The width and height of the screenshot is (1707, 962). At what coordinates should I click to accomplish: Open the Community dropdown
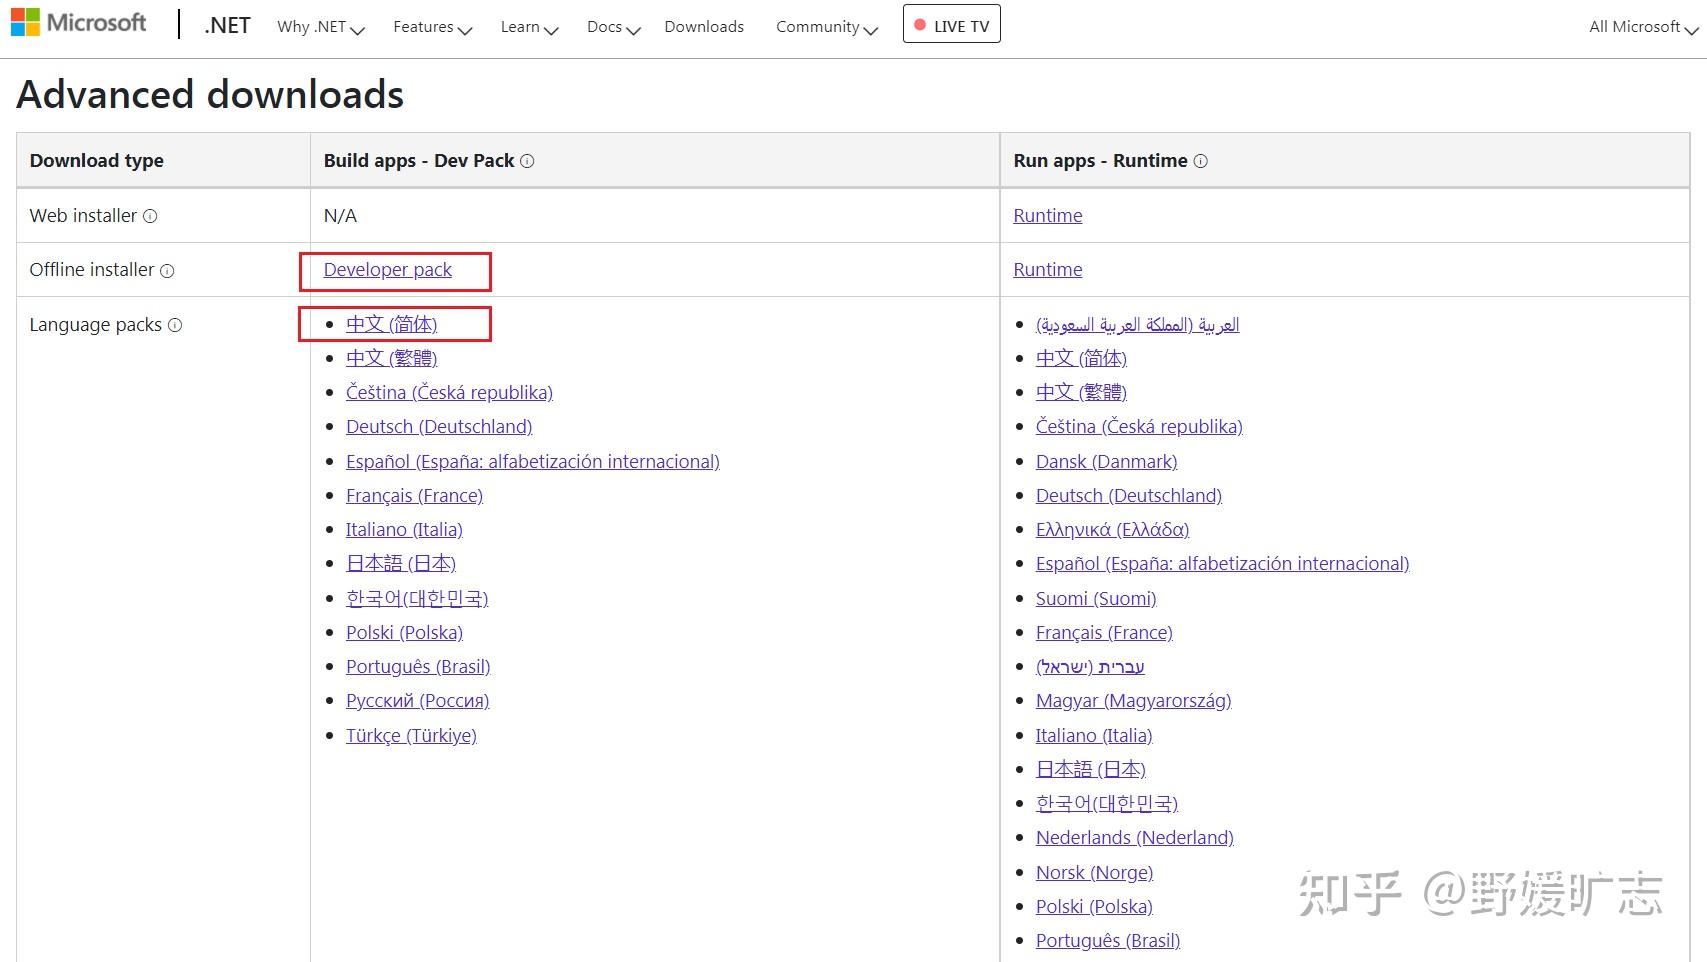[x=826, y=27]
